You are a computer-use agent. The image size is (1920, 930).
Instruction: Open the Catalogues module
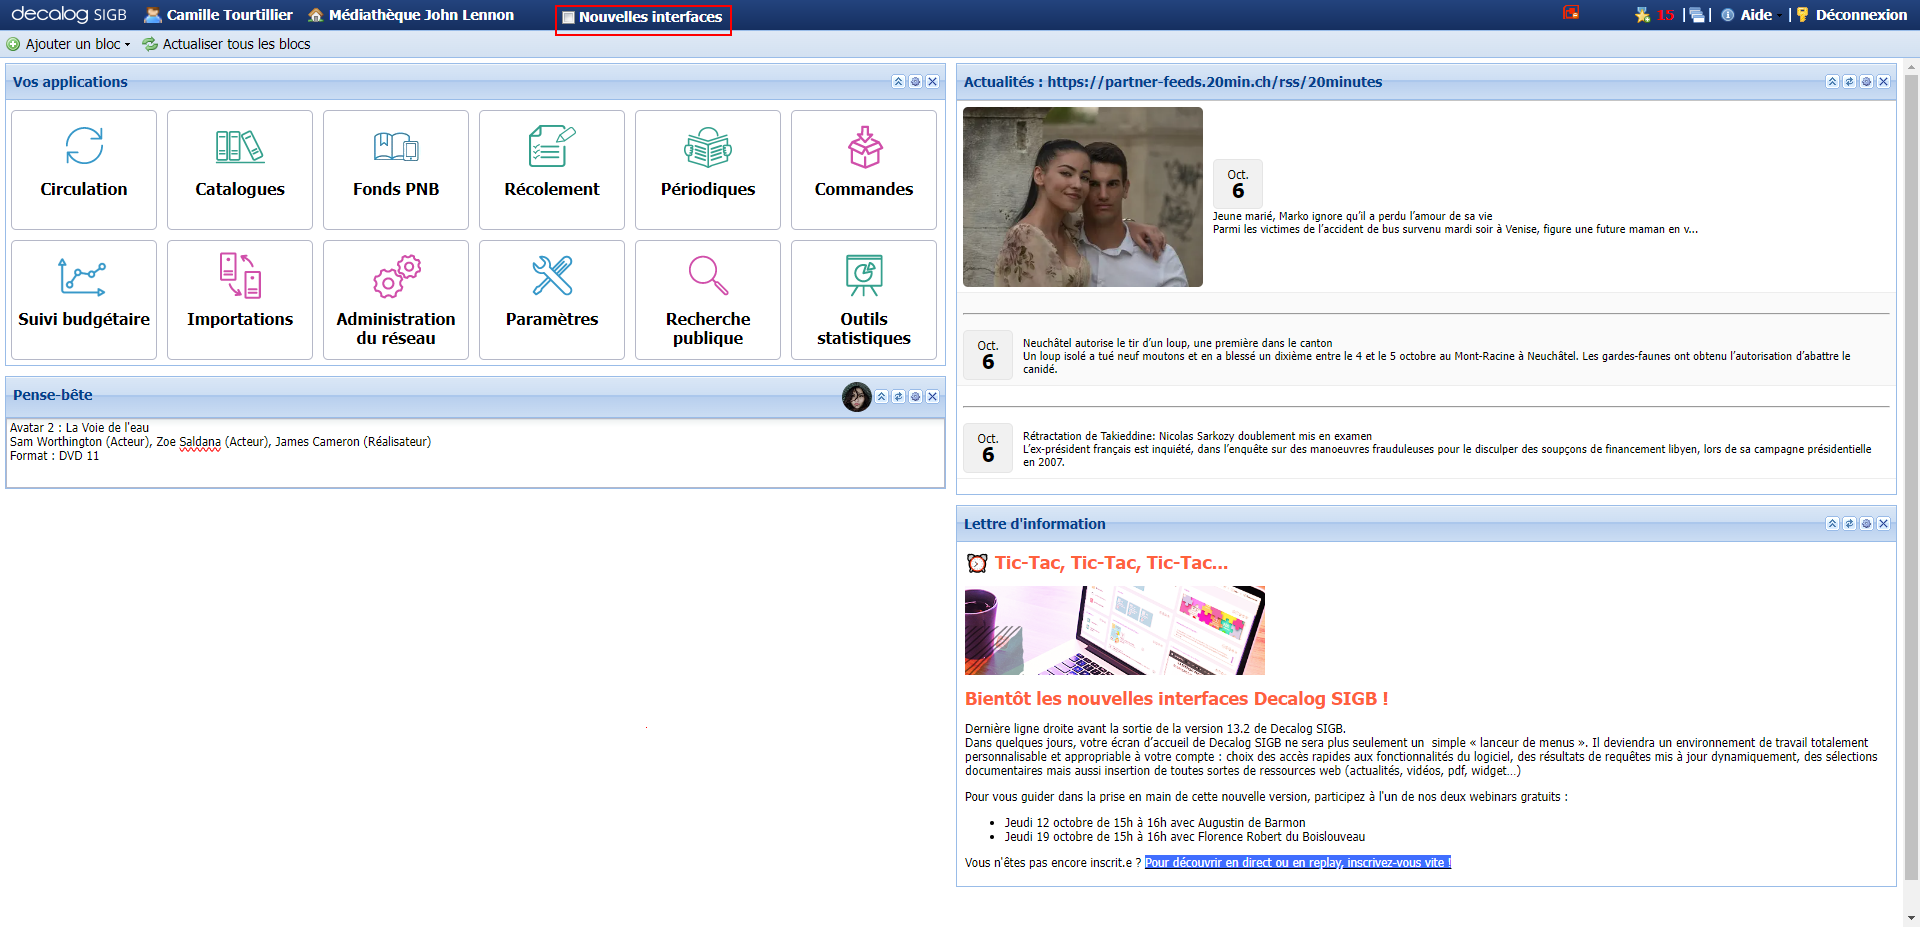point(240,170)
